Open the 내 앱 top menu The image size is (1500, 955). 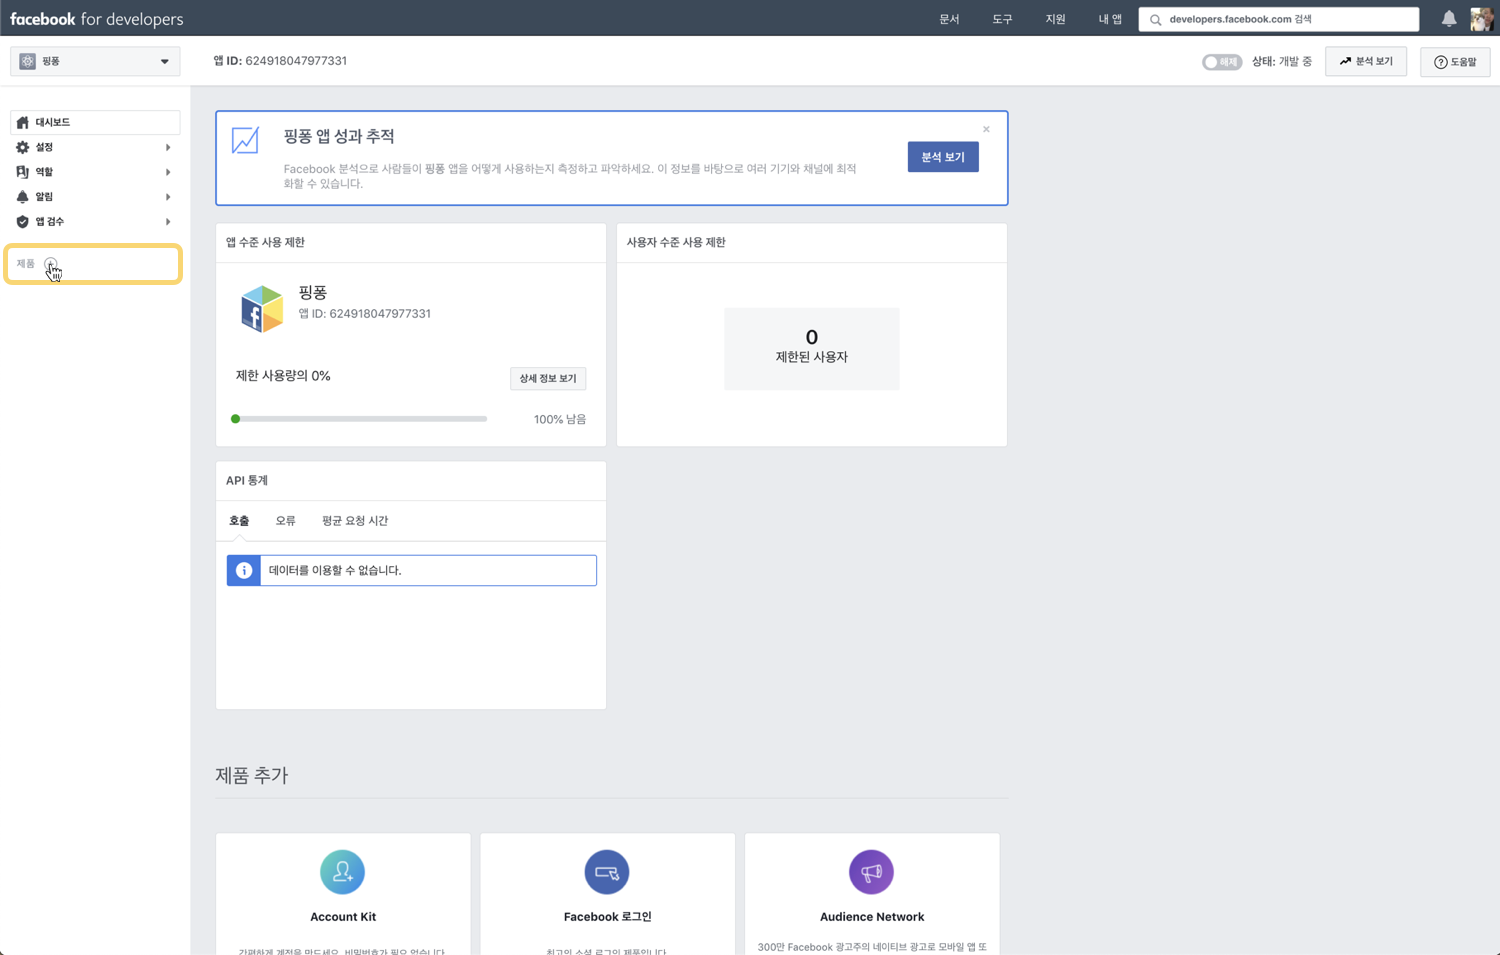click(1110, 19)
